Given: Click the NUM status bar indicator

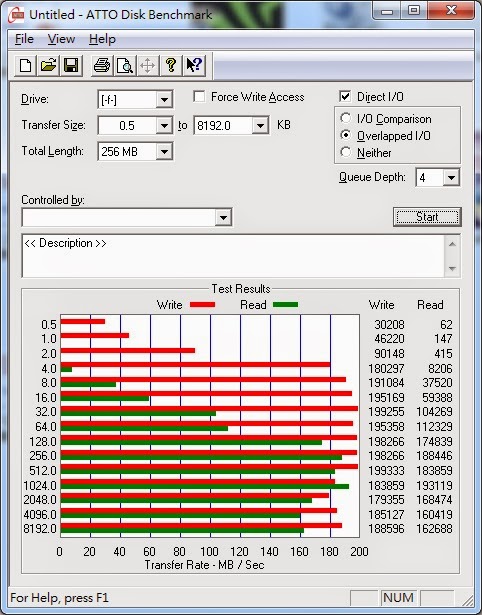Looking at the screenshot, I should pyautogui.click(x=398, y=597).
